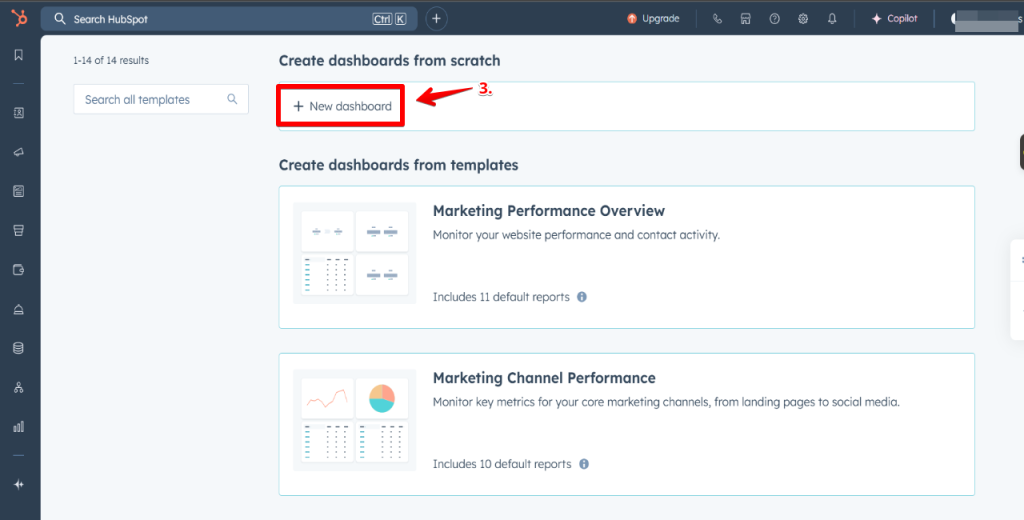Click the HubSpot sprocket logo
The height and width of the screenshot is (520, 1024).
click(x=19, y=18)
